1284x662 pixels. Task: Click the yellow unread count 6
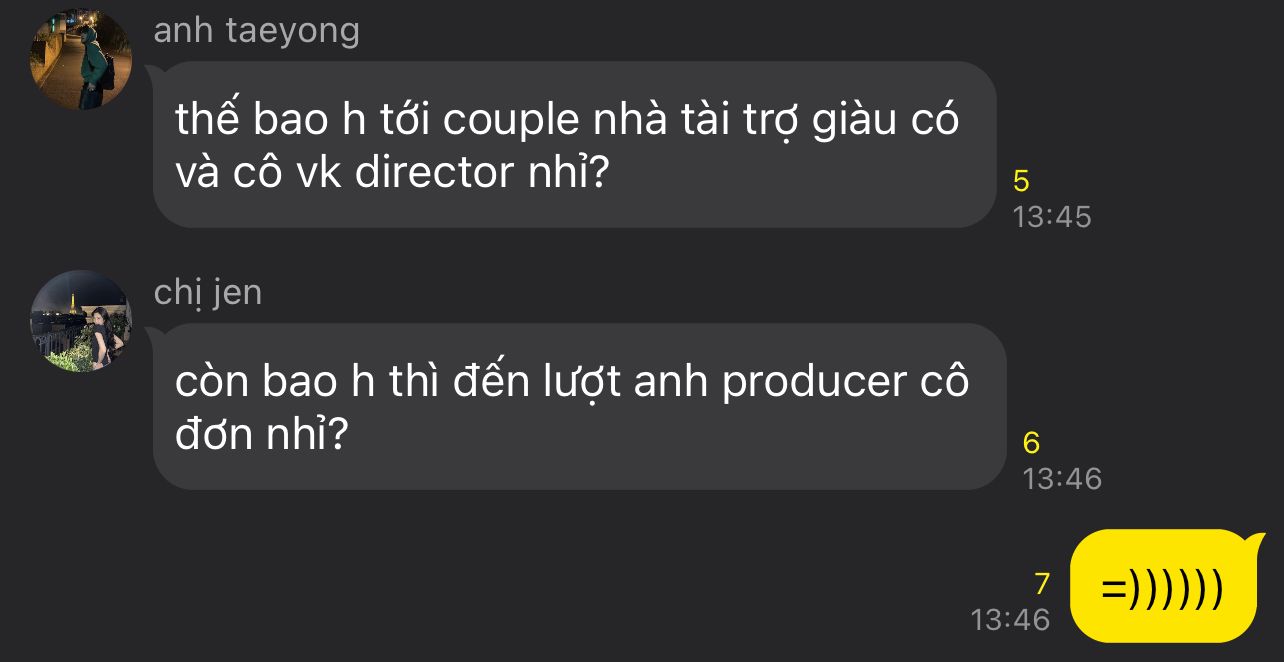pyautogui.click(x=1032, y=442)
